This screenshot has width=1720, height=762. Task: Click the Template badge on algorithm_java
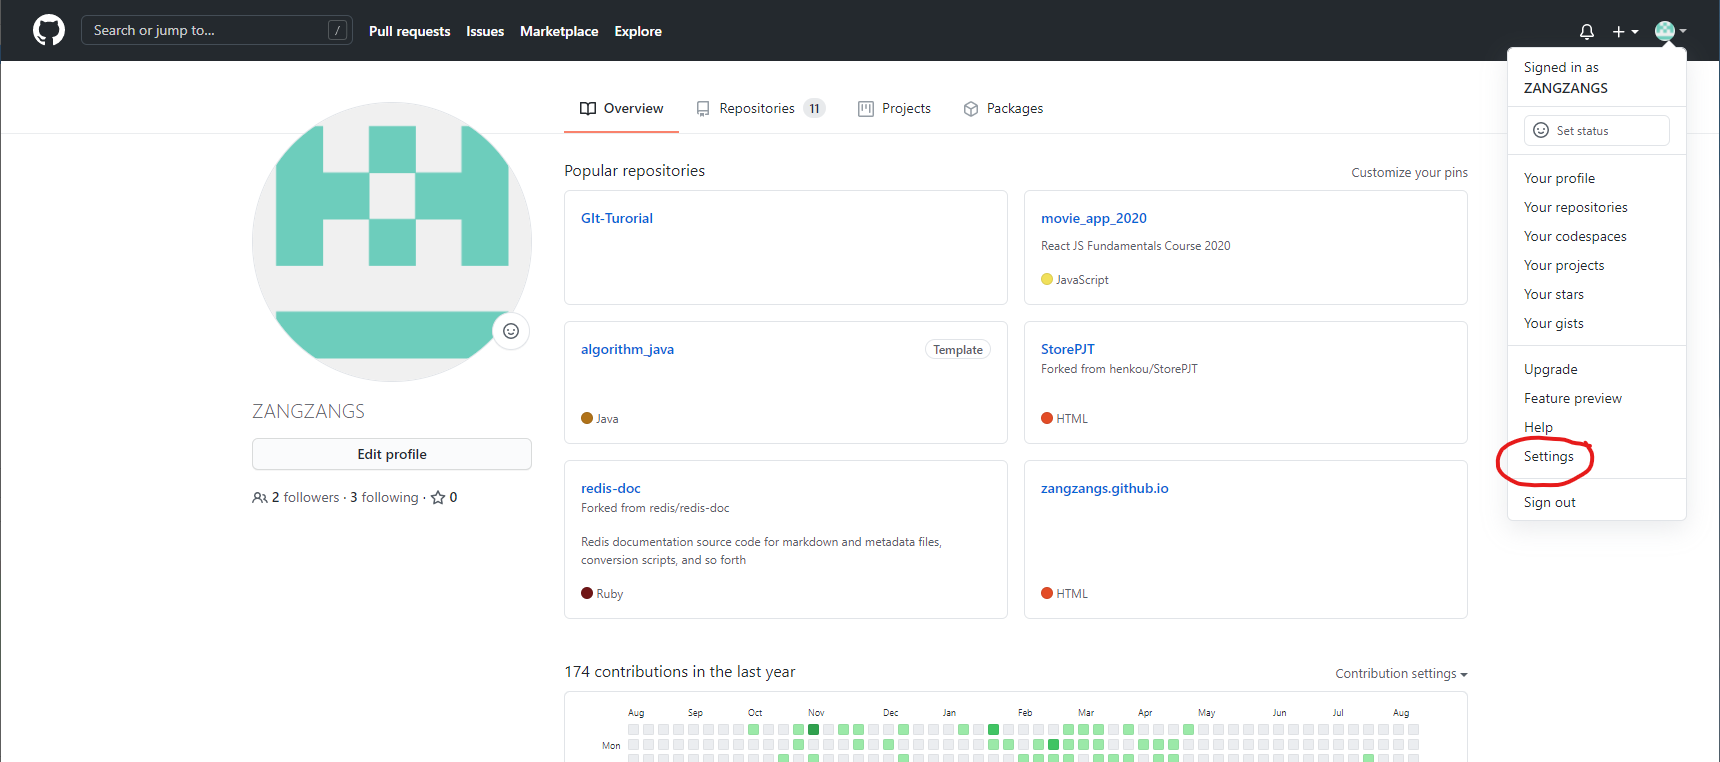(958, 349)
